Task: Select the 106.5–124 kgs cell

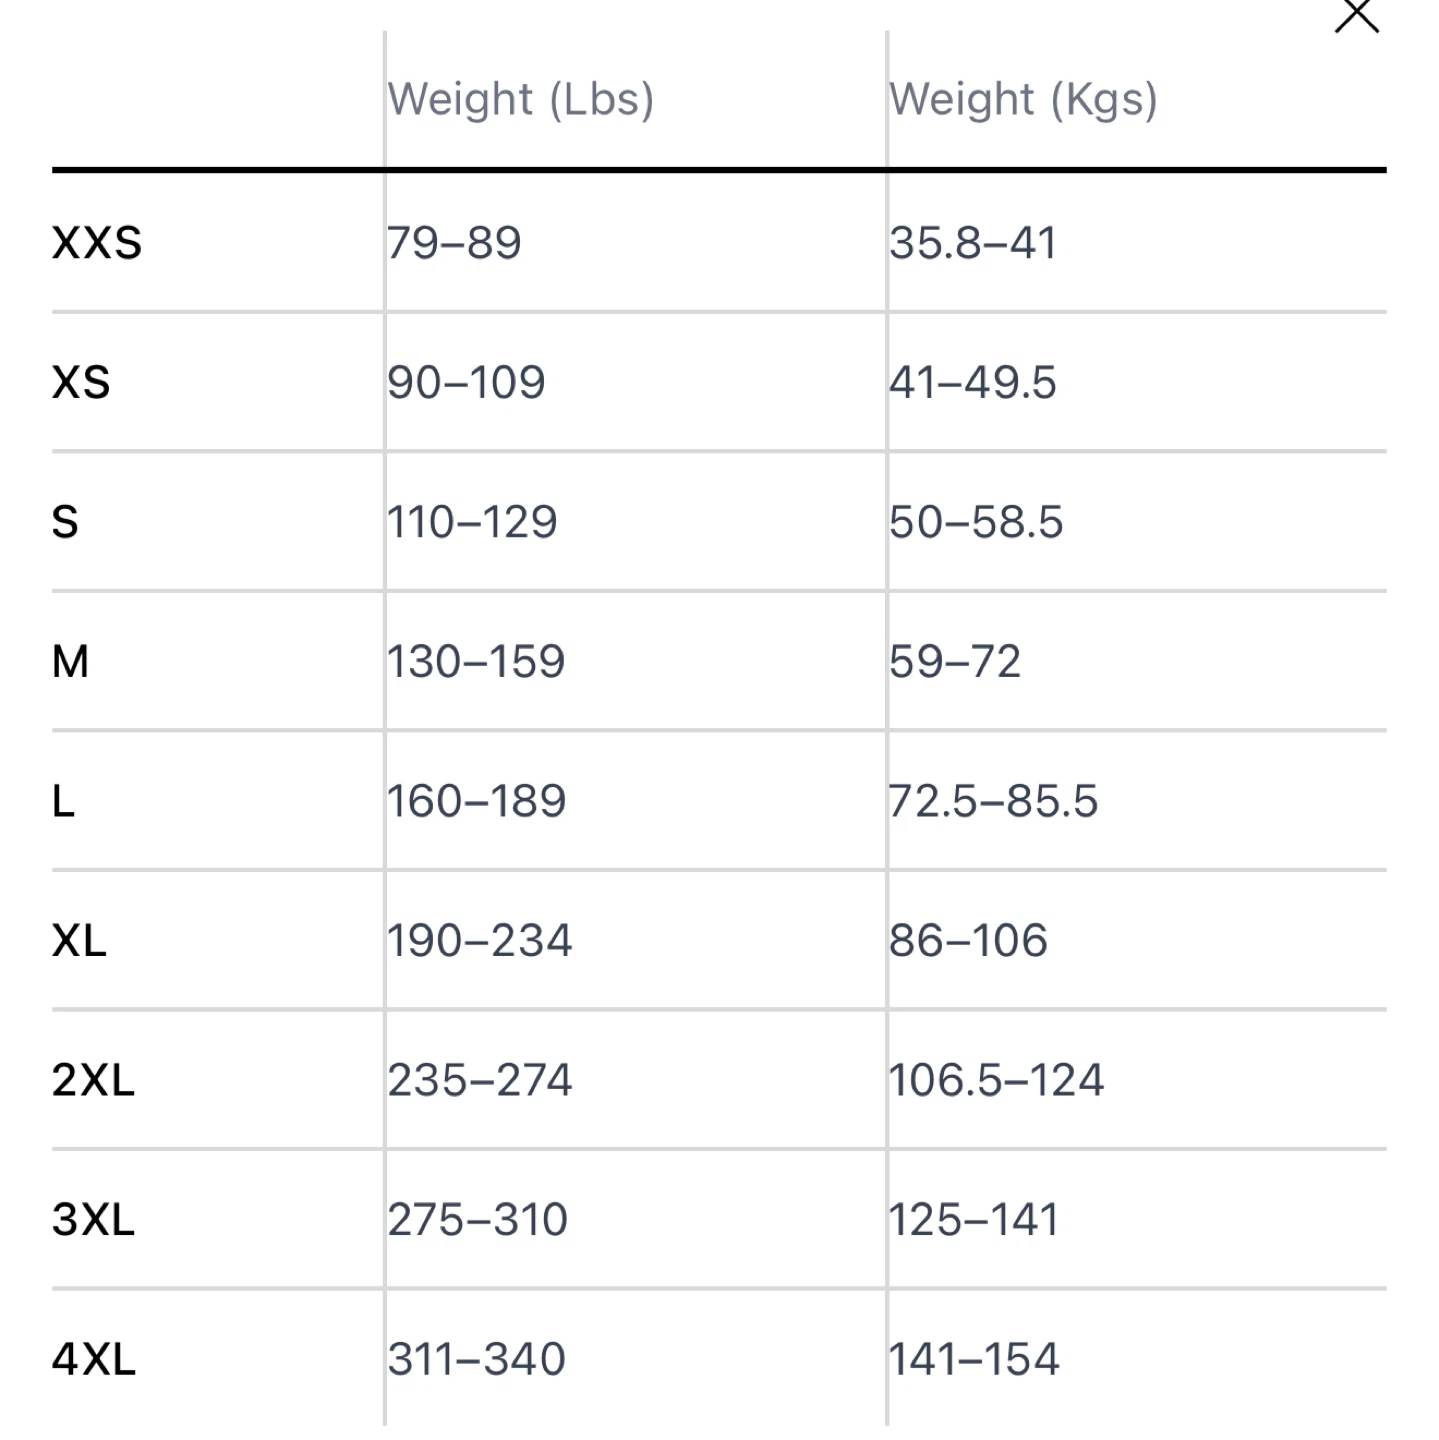Action: click(997, 1080)
